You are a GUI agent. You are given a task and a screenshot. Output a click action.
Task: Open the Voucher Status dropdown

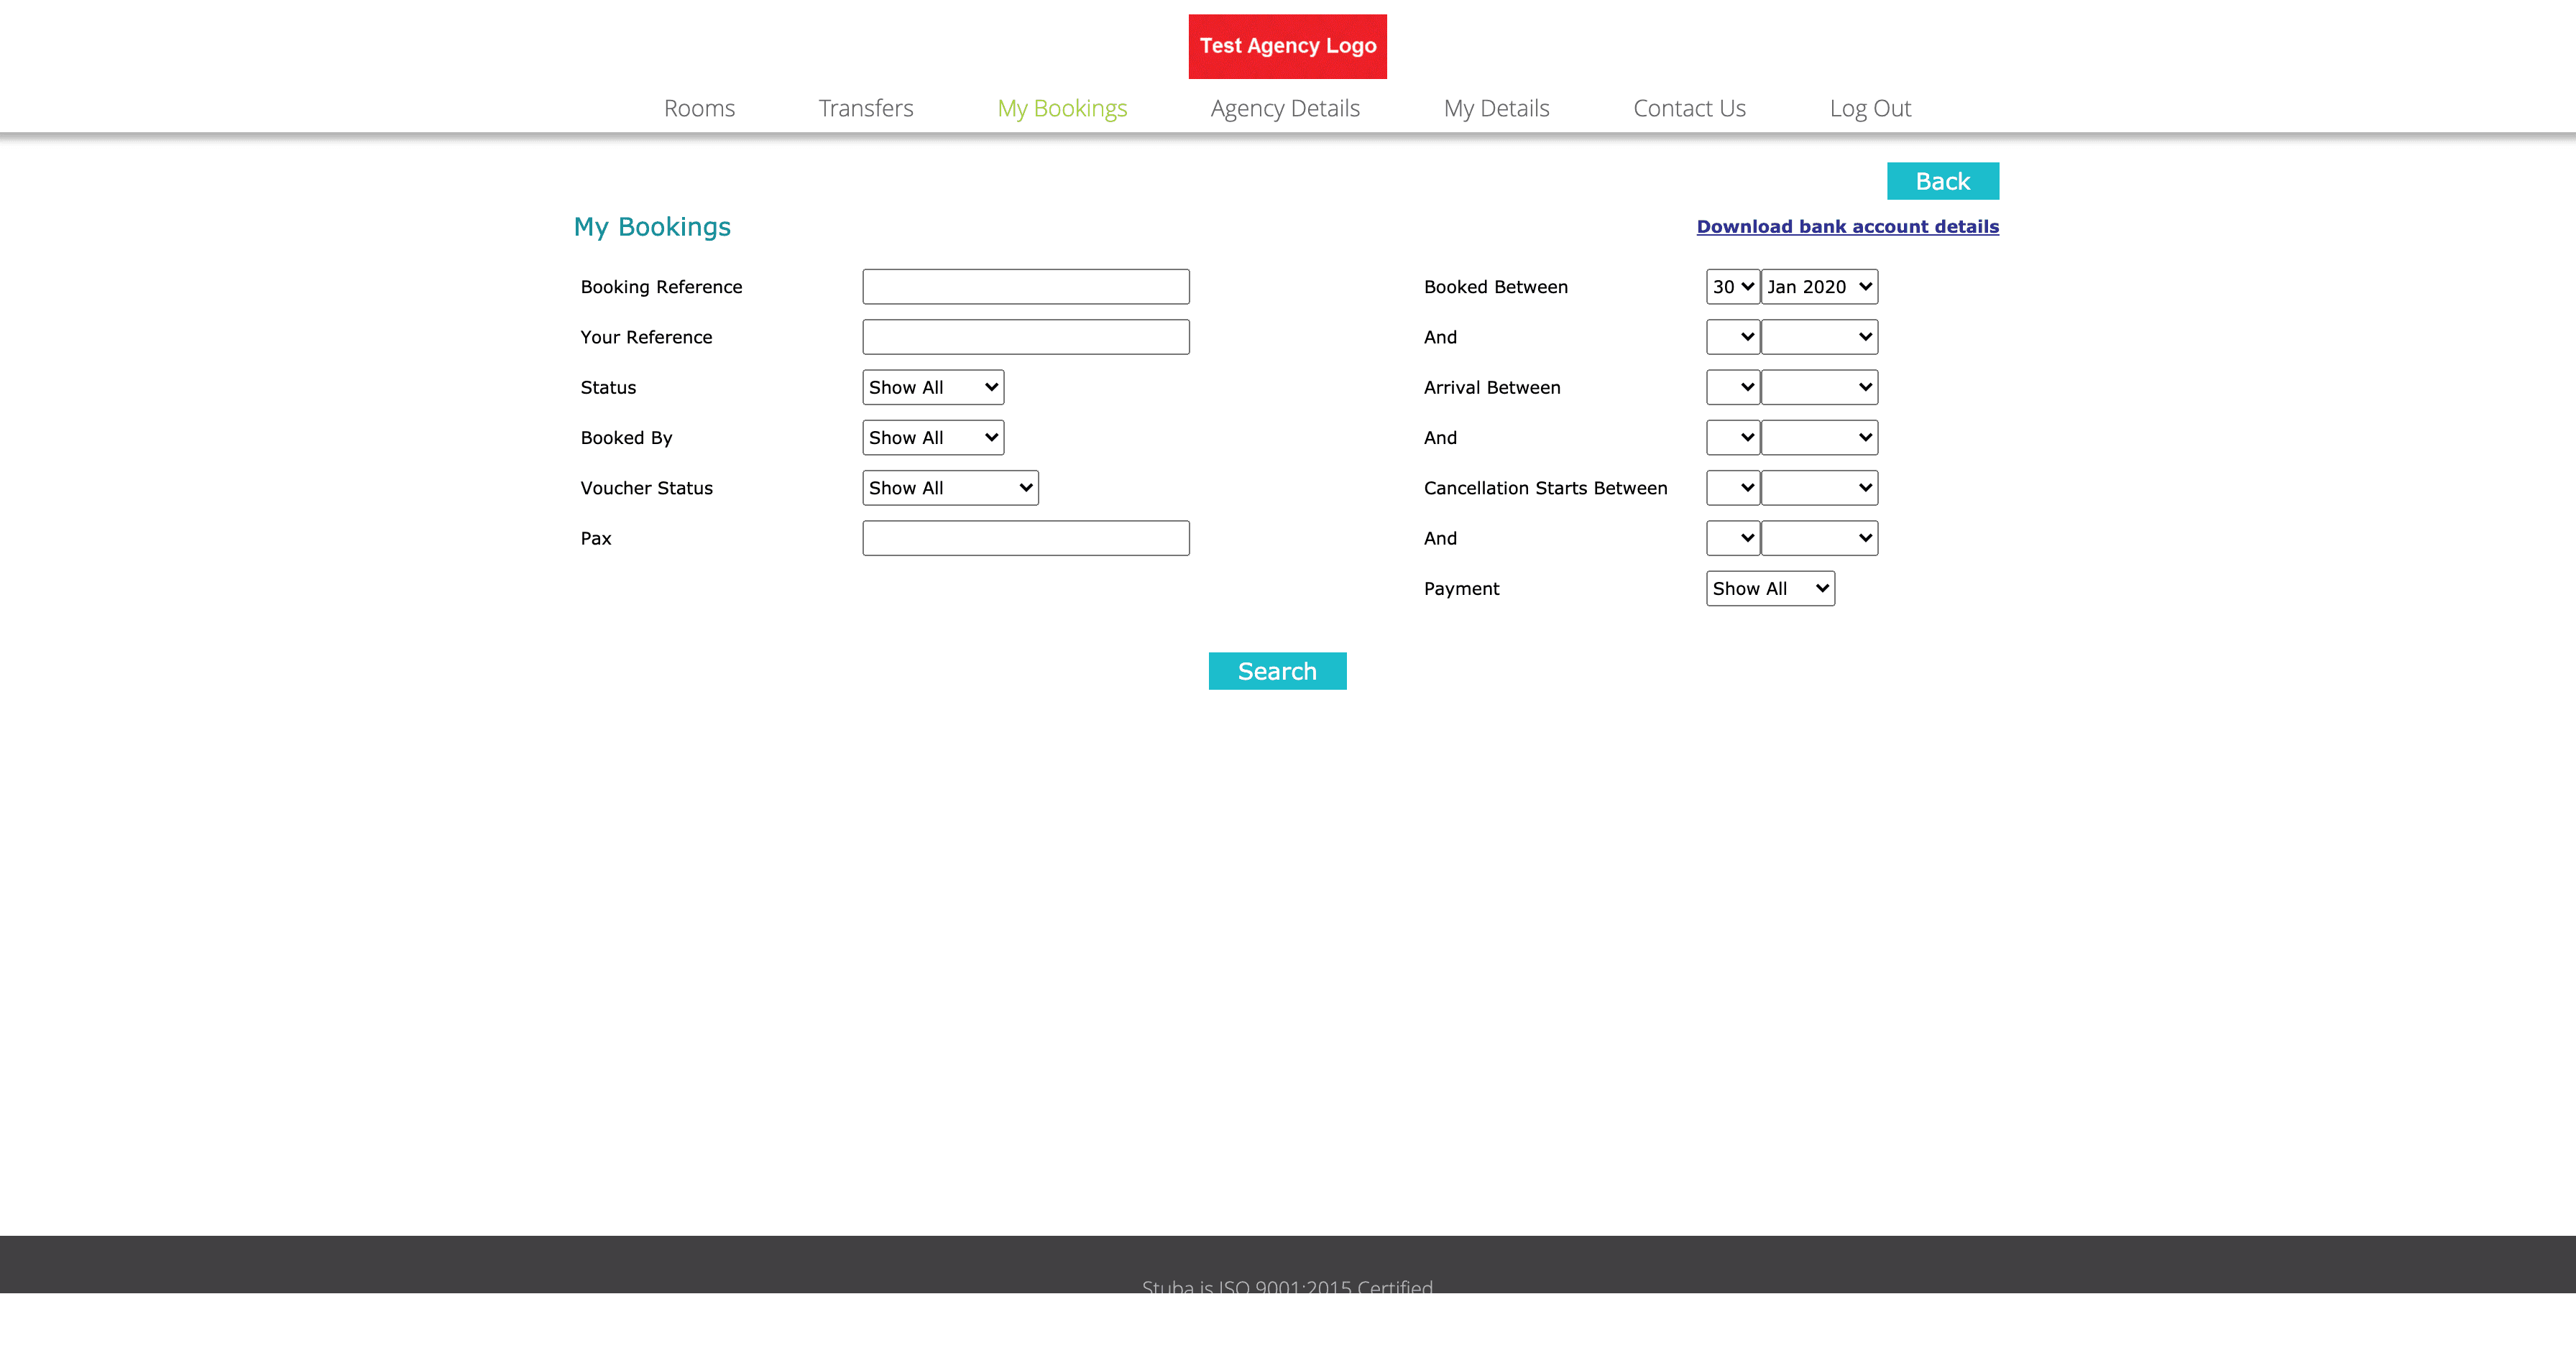pos(949,488)
